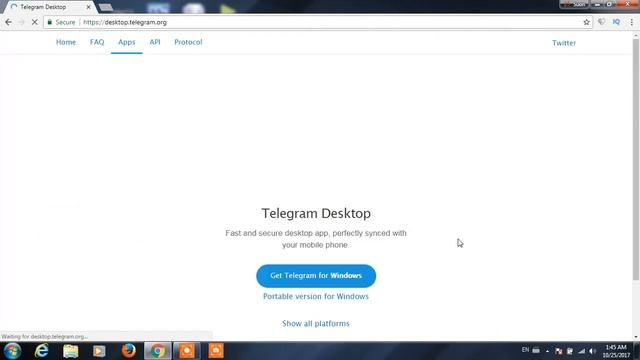The height and width of the screenshot is (360, 640).
Task: Click the Secure padlock indicator
Action: pyautogui.click(x=61, y=22)
